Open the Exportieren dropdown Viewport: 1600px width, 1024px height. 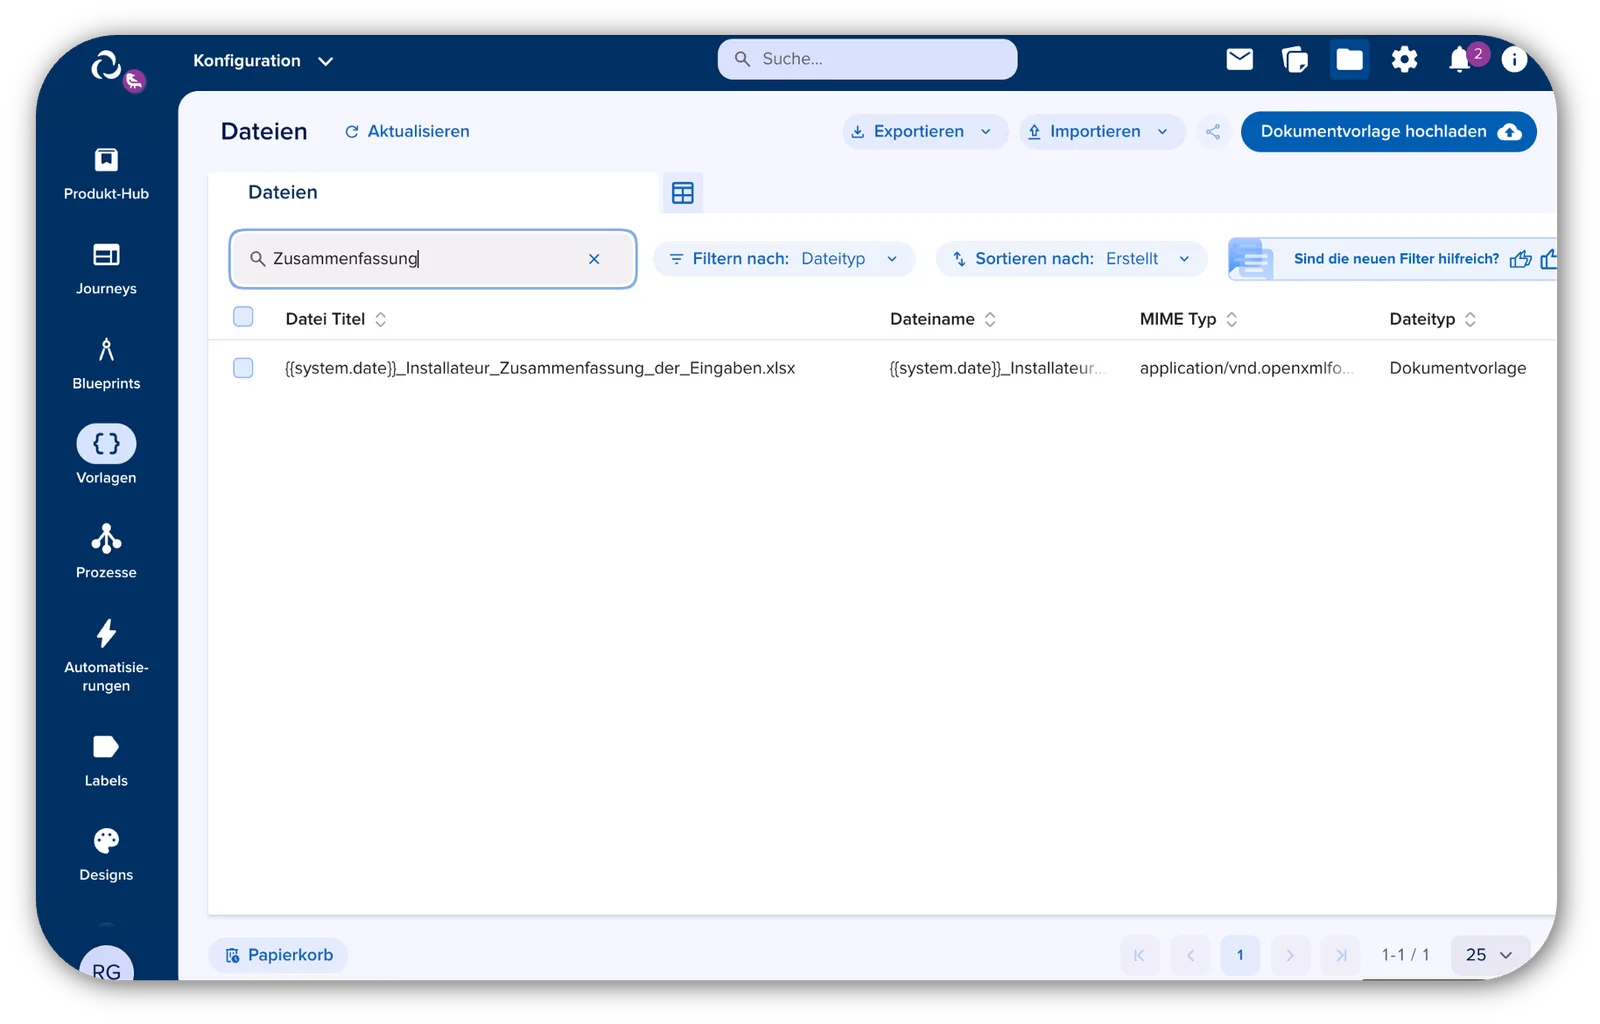click(x=925, y=132)
